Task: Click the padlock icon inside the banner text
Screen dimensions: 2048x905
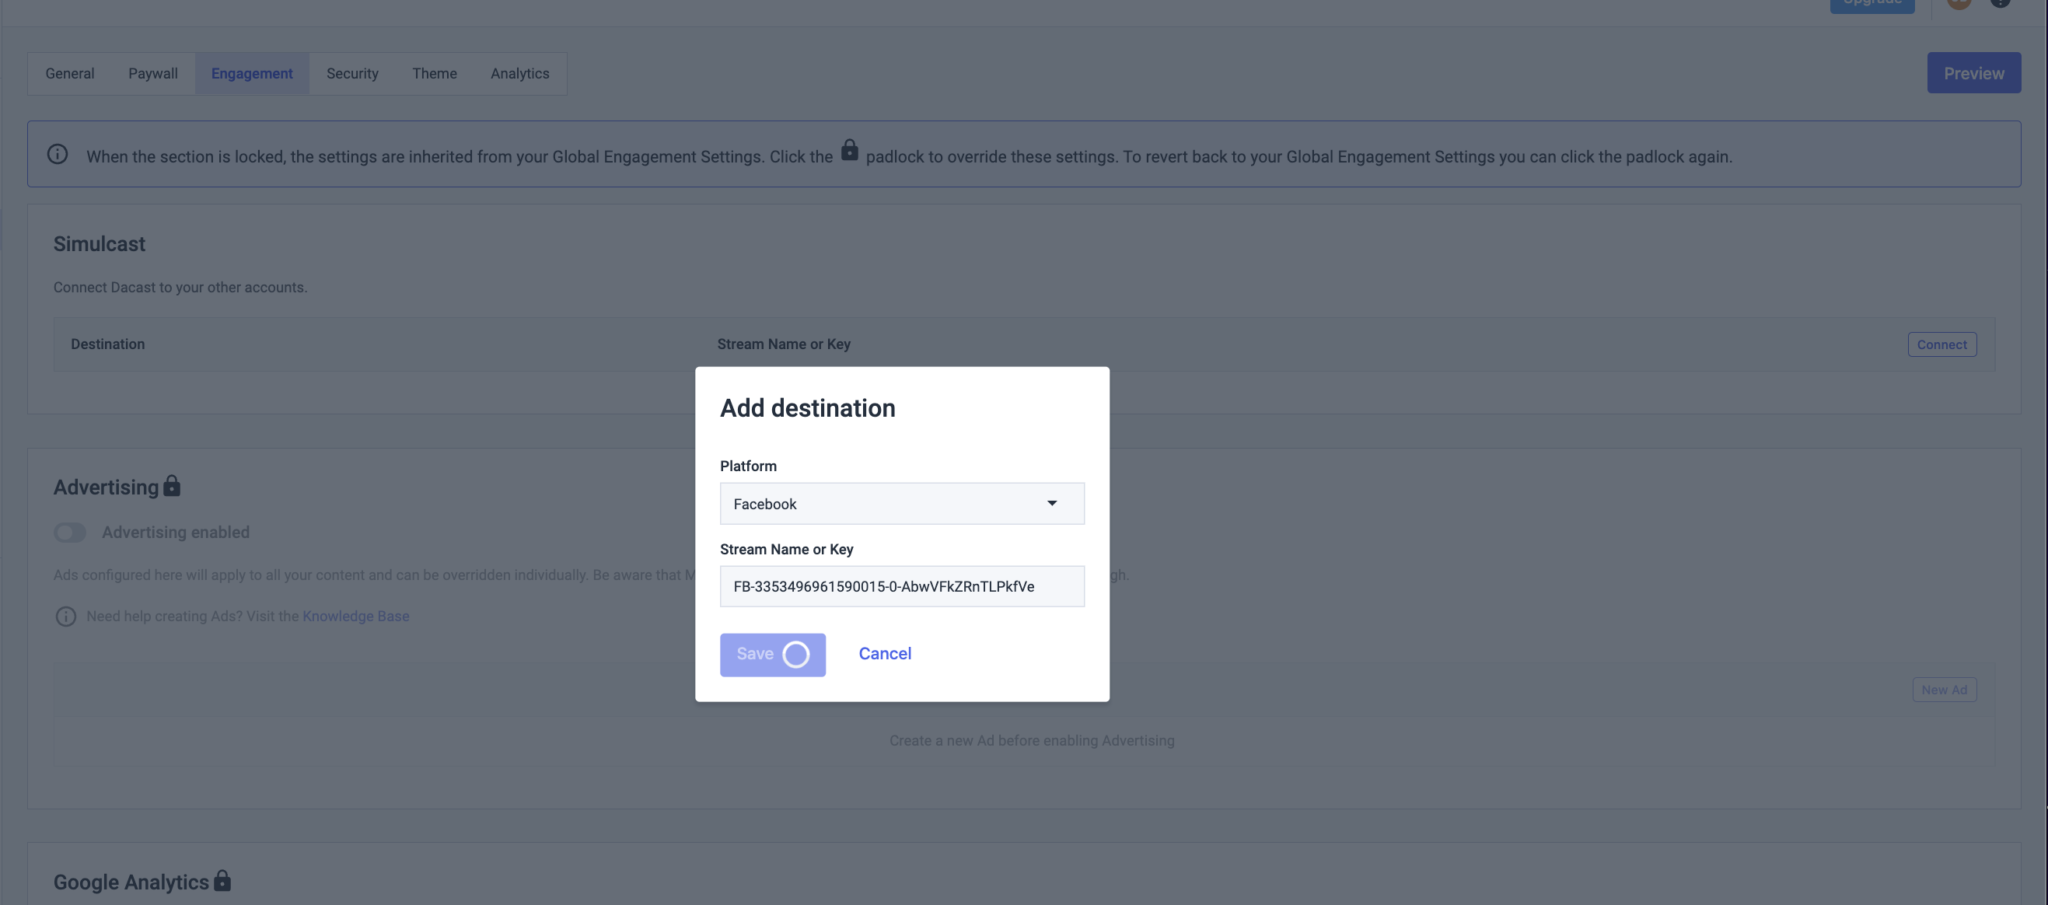Action: coord(849,151)
